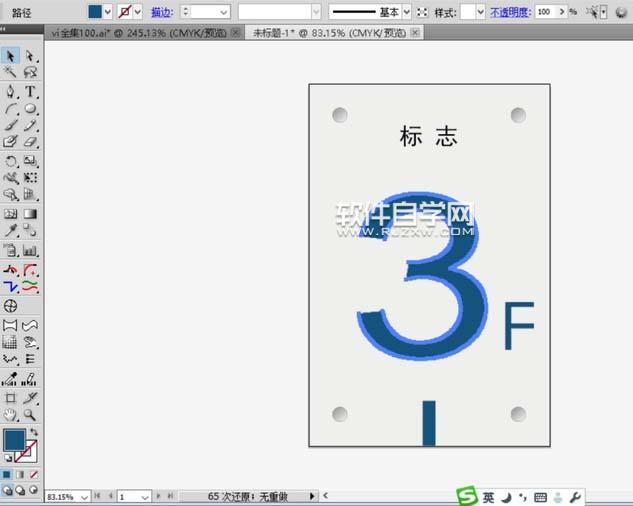The image size is (633, 506).
Task: Set paint mode to Color
Action: click(6, 474)
